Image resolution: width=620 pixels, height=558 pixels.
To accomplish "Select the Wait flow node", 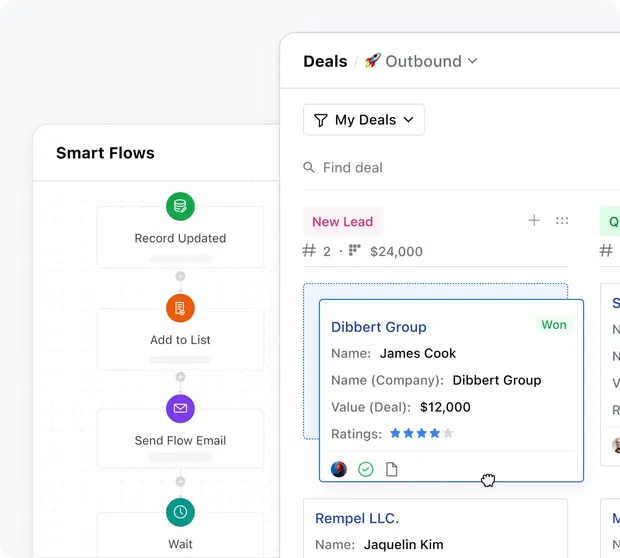I will [x=180, y=535].
